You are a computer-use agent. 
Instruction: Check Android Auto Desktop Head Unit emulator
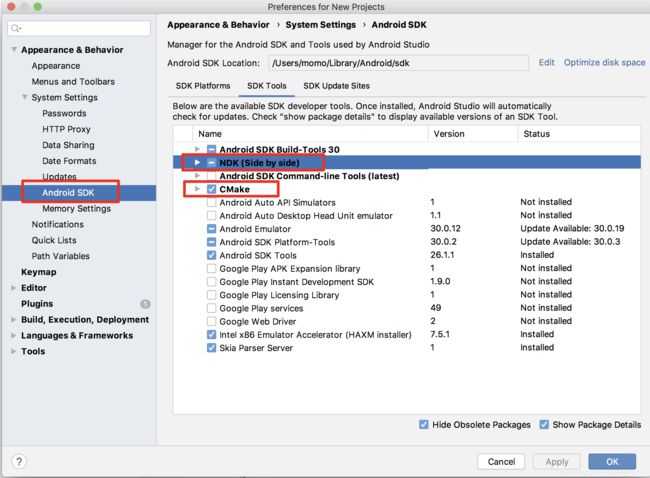pos(211,216)
